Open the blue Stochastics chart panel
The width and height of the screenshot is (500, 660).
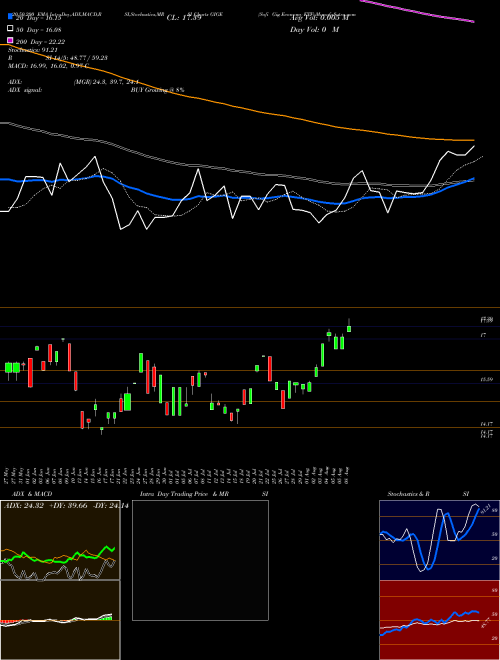click(x=439, y=540)
